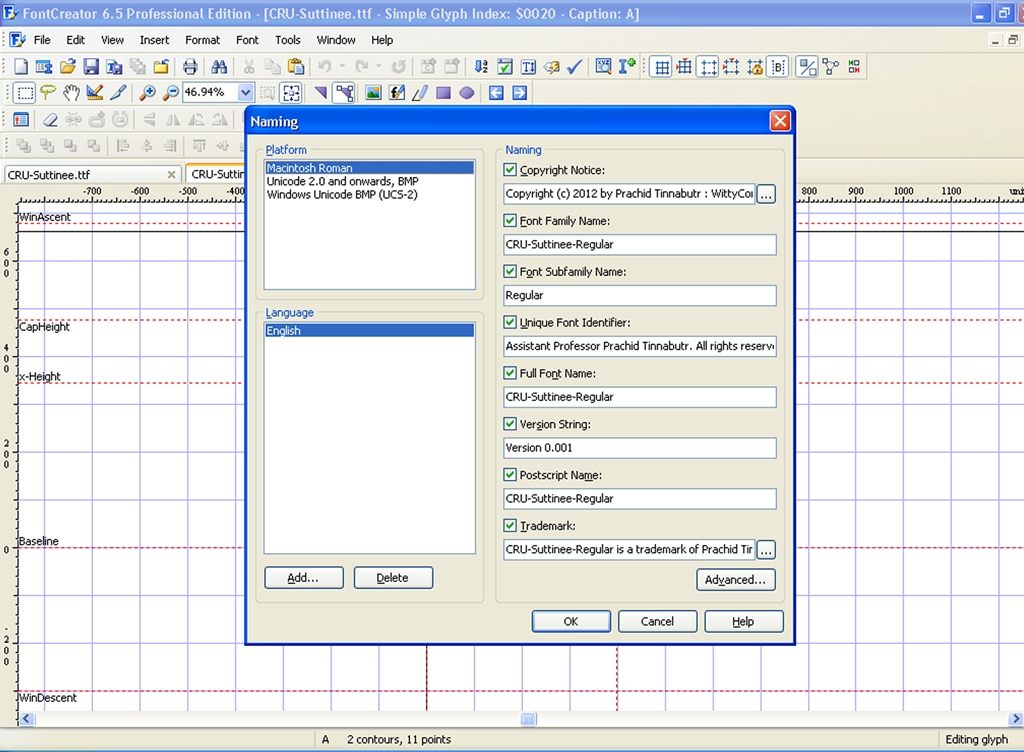Image resolution: width=1024 pixels, height=752 pixels.
Task: Select Windows Unicode BMP (UCS-2) platform
Action: tap(341, 195)
